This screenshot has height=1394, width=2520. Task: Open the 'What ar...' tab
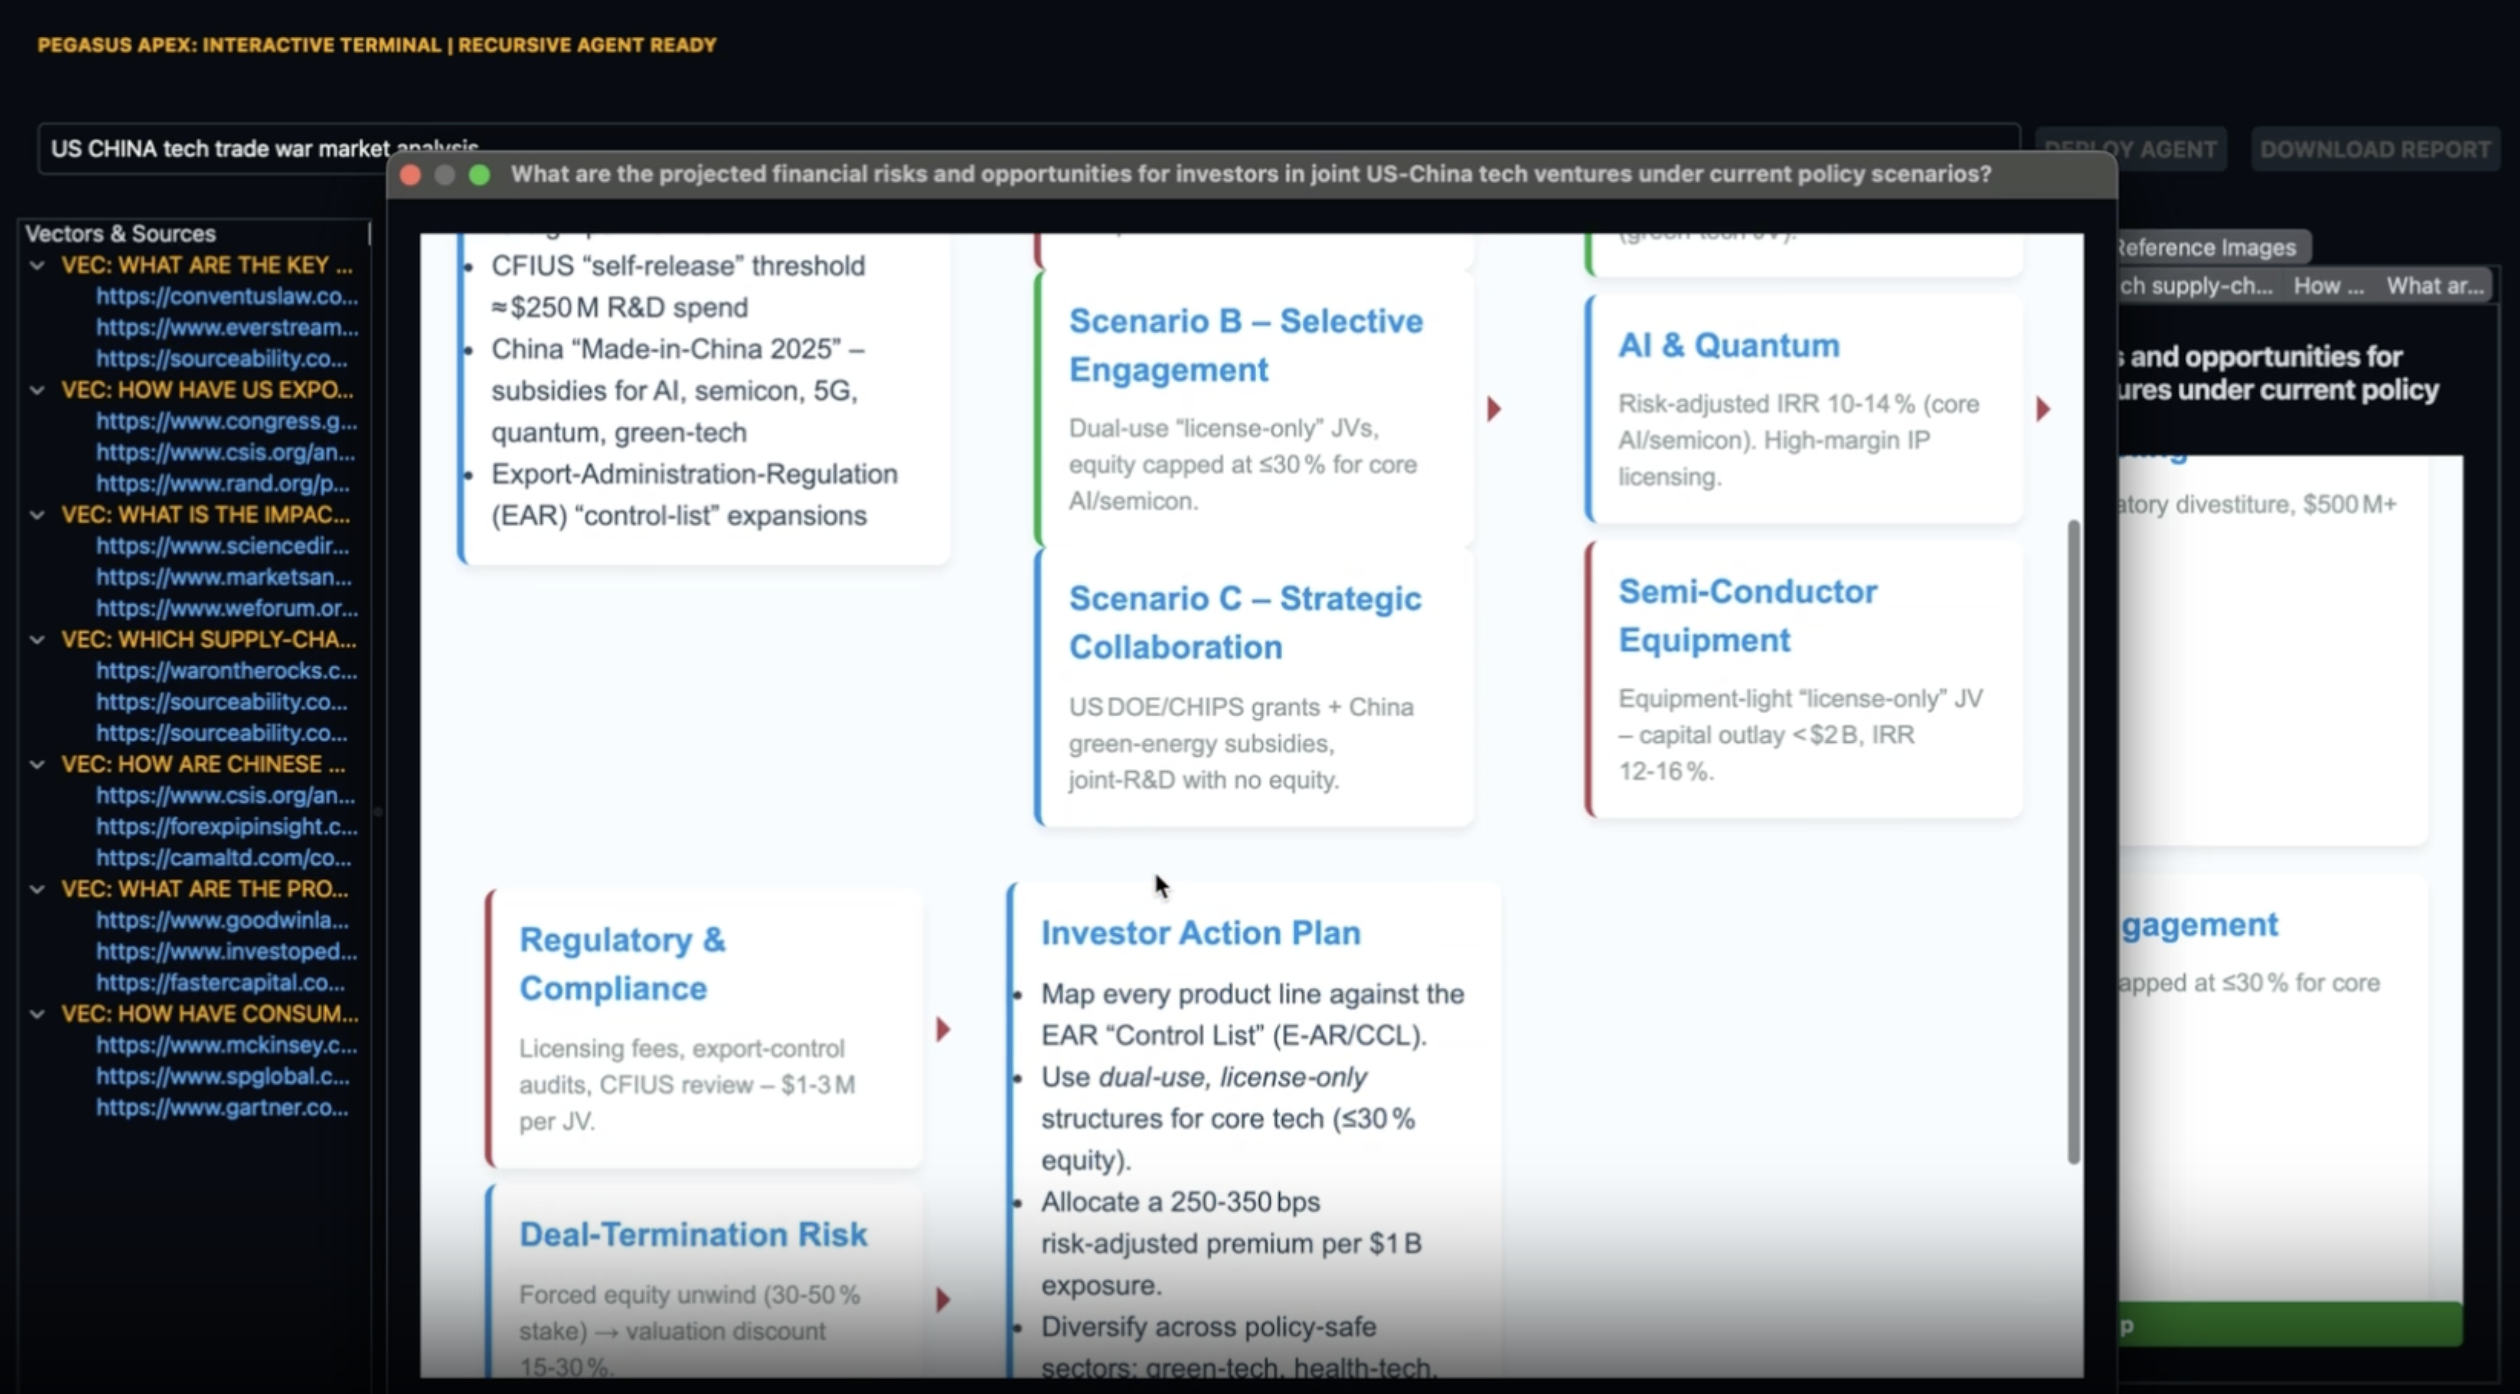2434,286
